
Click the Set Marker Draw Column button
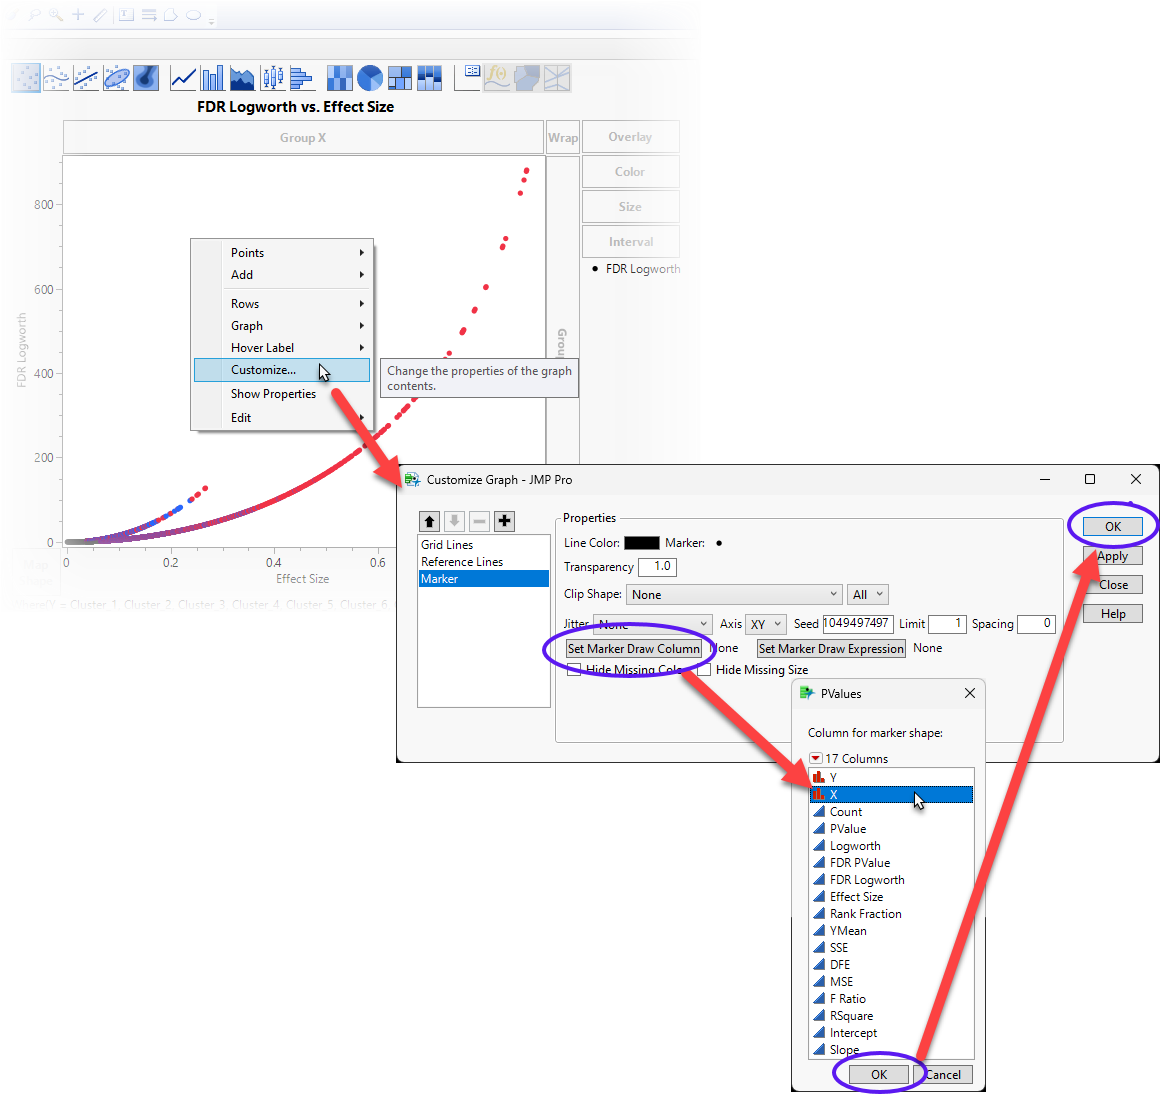click(x=633, y=649)
